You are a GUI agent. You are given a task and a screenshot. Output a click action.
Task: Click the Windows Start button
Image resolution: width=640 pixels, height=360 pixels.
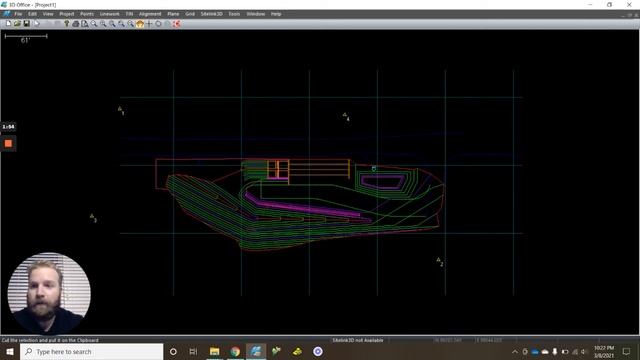click(x=10, y=351)
